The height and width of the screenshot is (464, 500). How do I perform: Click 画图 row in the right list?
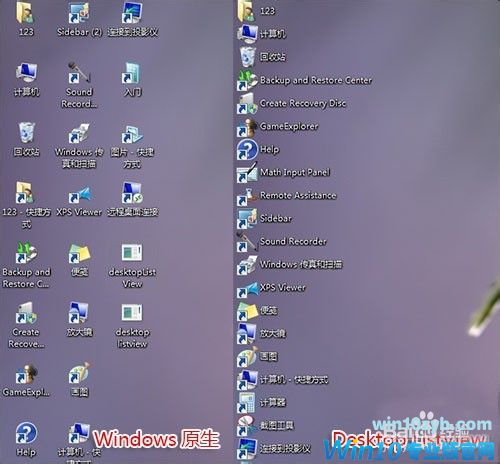[257, 357]
